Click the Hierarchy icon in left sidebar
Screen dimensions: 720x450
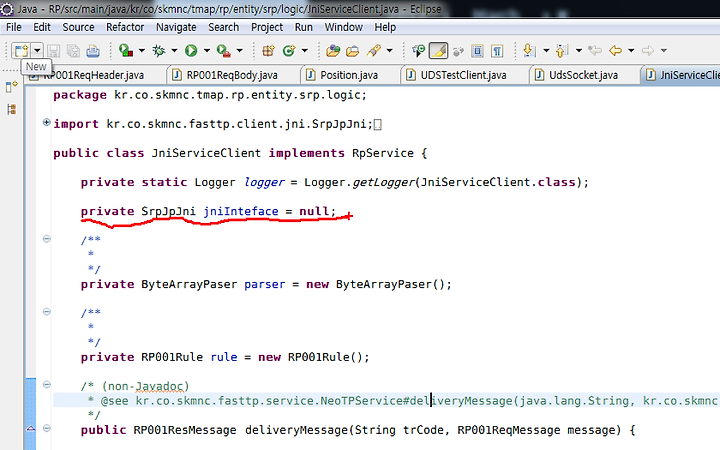[x=11, y=109]
